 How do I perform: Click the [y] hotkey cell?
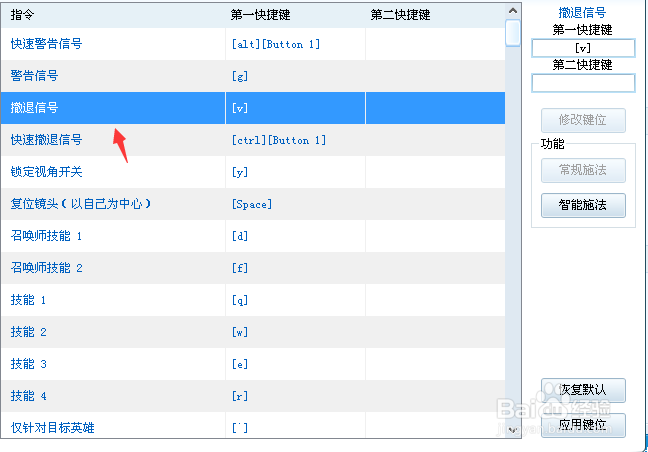(295, 172)
